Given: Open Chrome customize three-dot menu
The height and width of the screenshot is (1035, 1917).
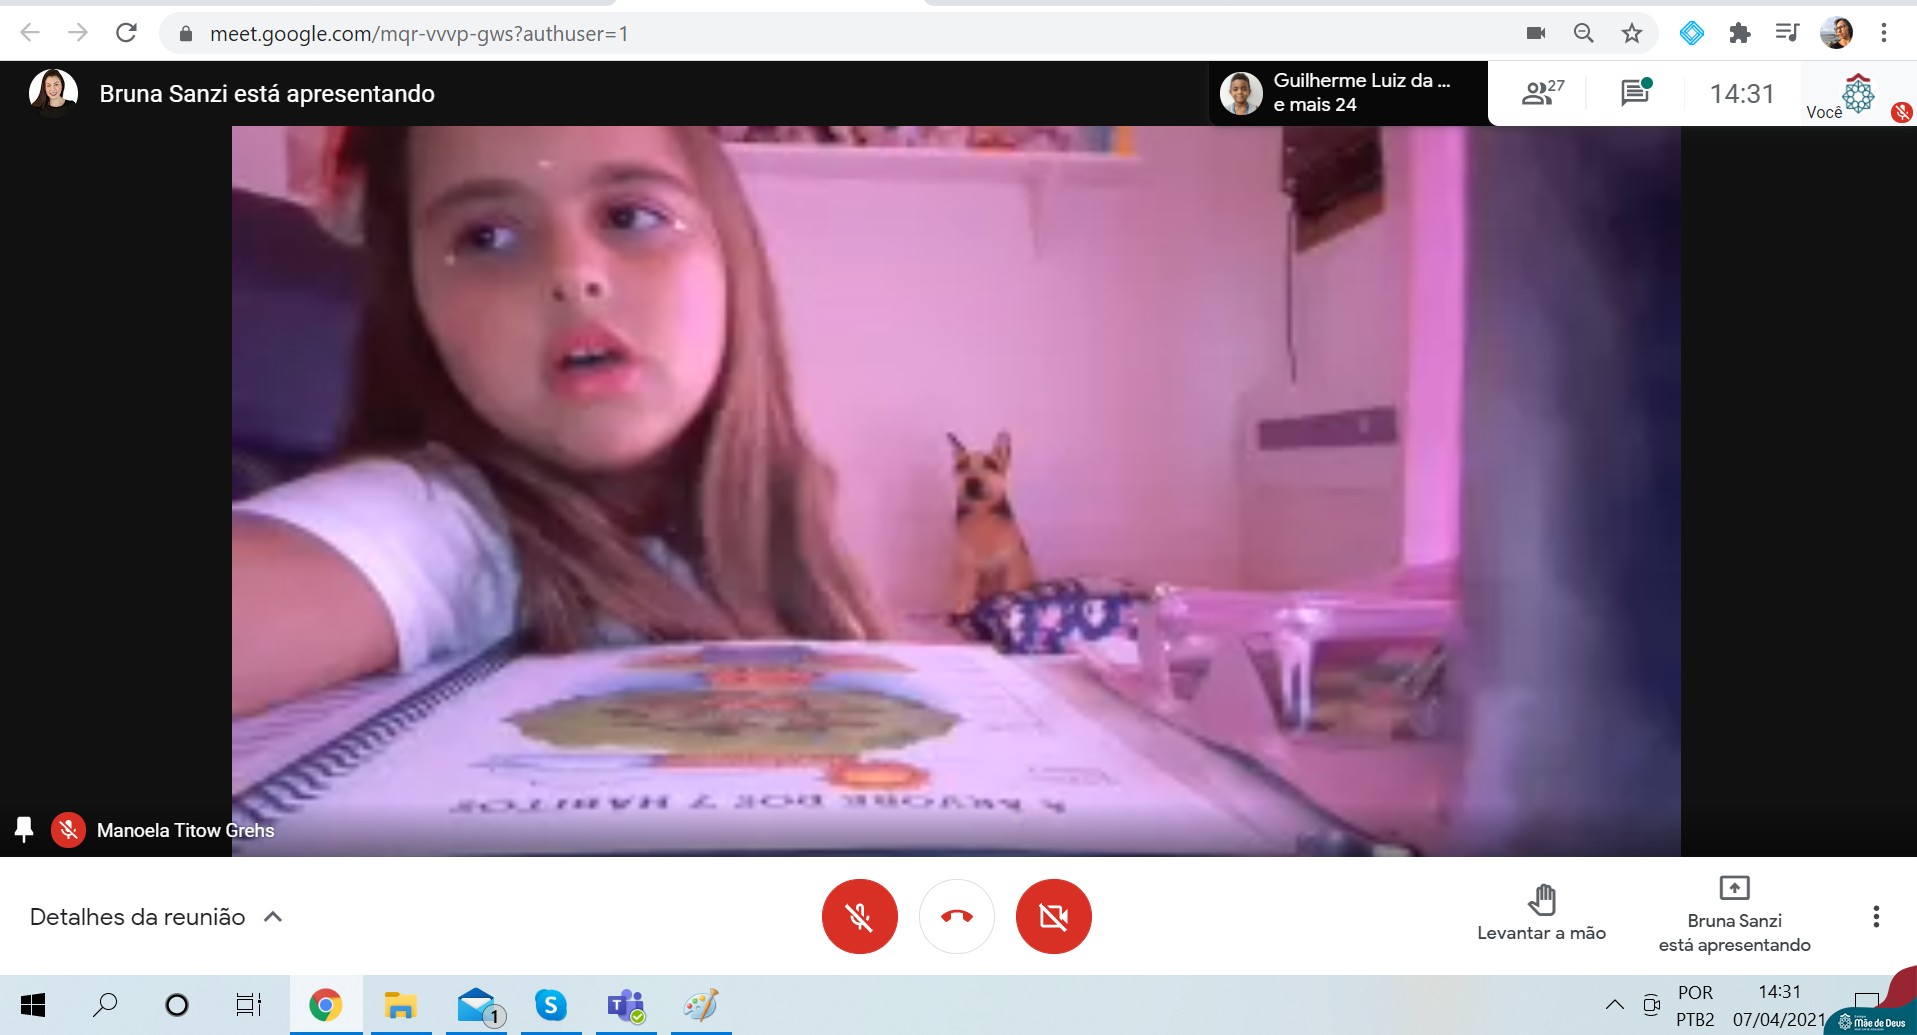Looking at the screenshot, I should click(1884, 33).
